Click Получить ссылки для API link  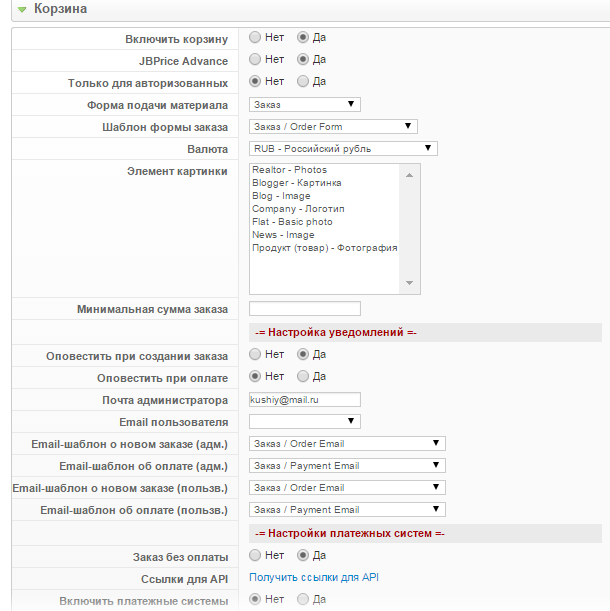(x=313, y=578)
